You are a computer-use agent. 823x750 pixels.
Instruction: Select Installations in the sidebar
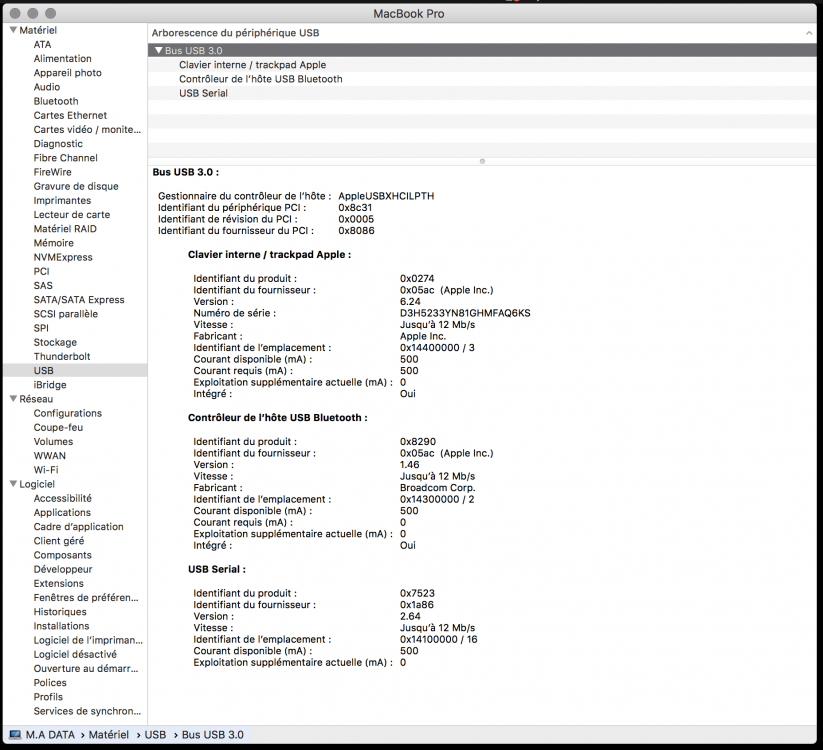coord(61,626)
